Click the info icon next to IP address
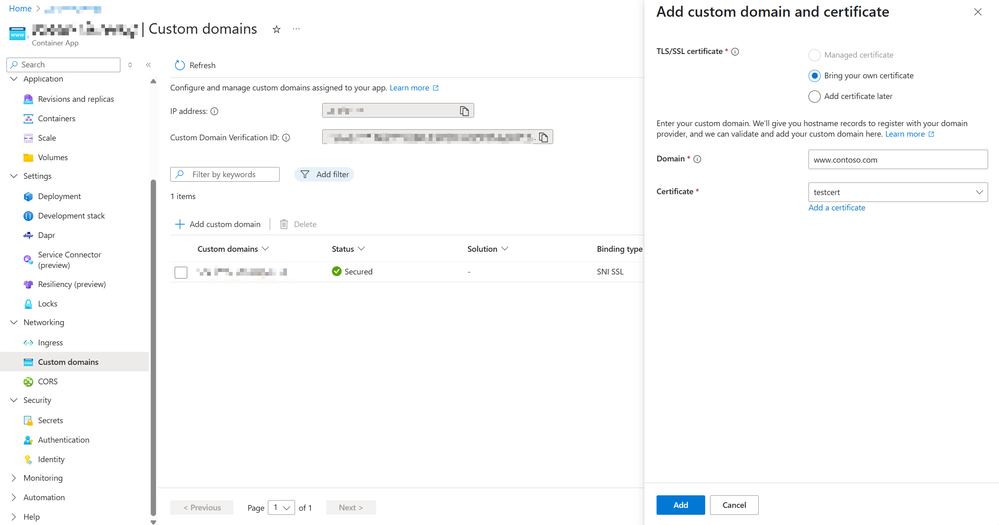The height and width of the screenshot is (525, 999). tap(214, 111)
